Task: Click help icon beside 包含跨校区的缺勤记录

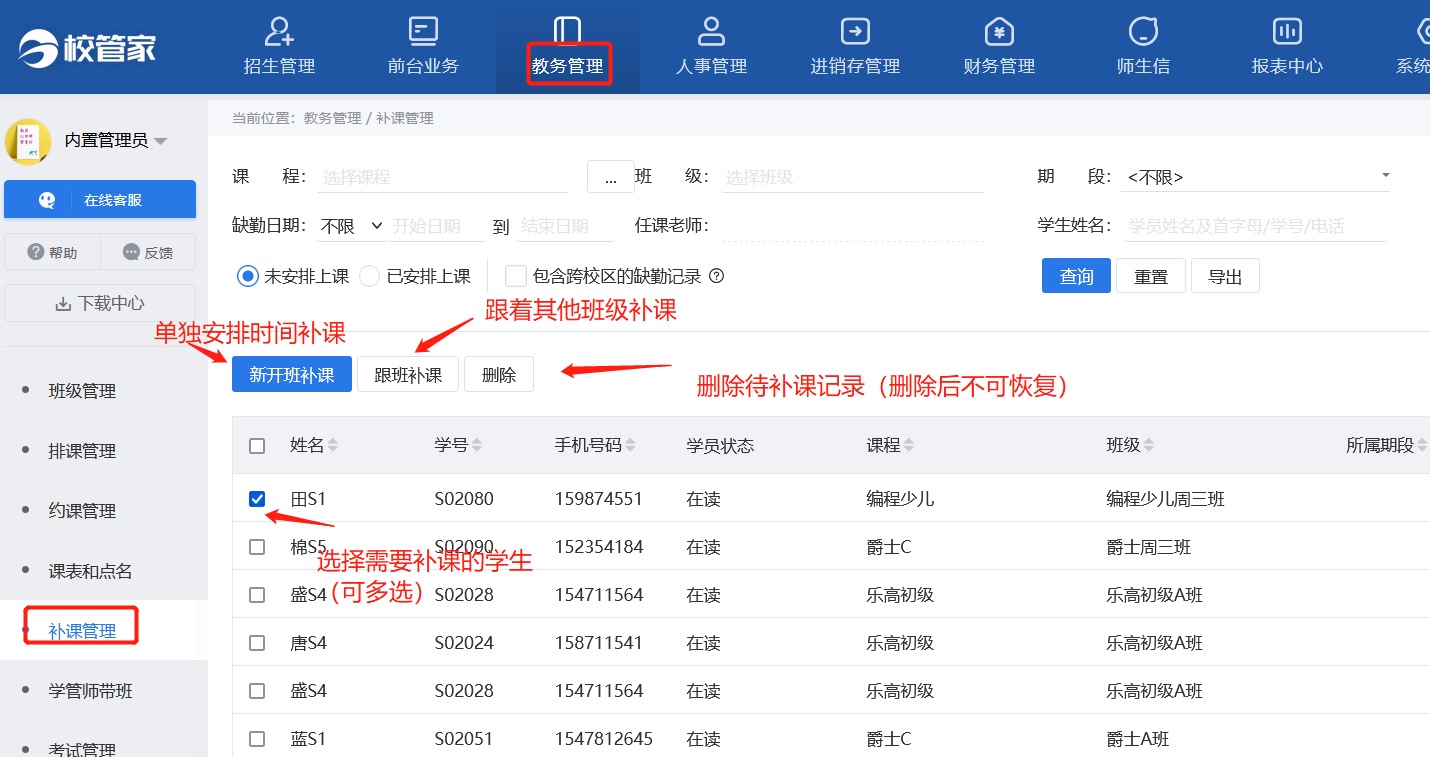Action: point(716,276)
